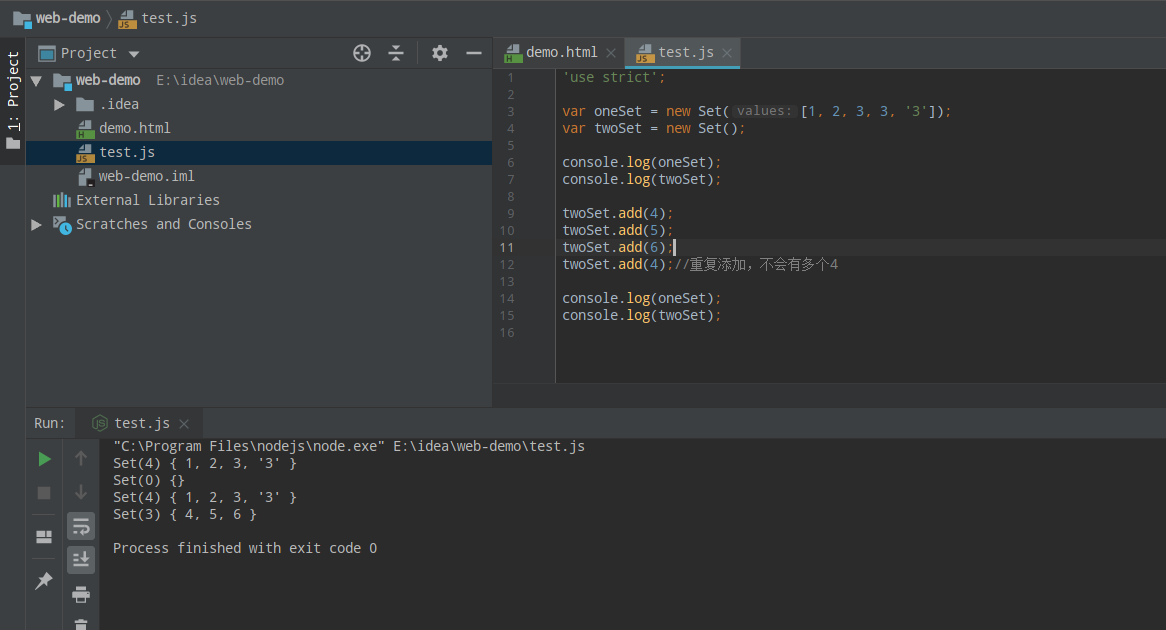Screen dimensions: 1166x630
Task: Click the Up the stack trace arrow
Action: (x=81, y=458)
